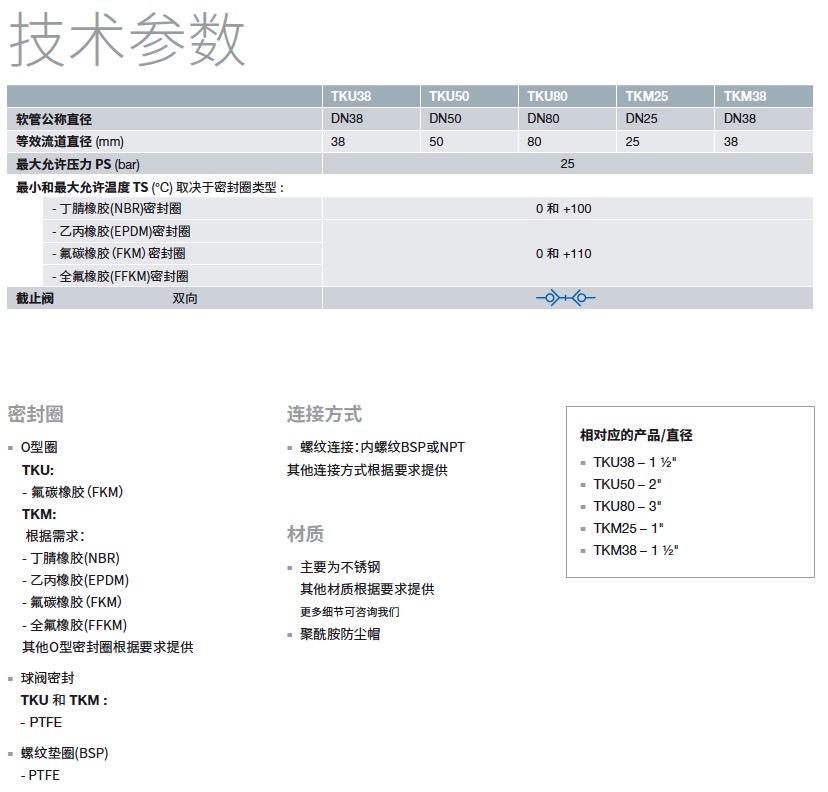Click the 等效流道直径 (mm) row label
828x792 pixels.
[70, 142]
